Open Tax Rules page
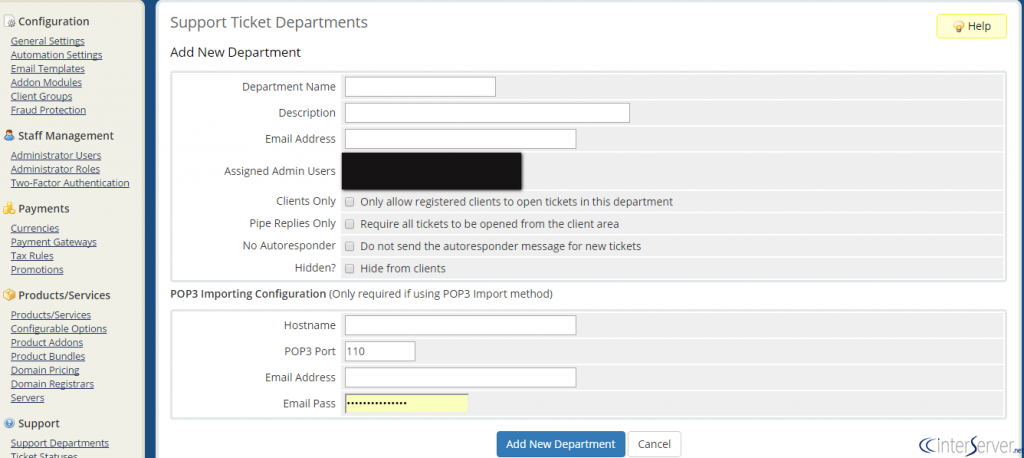1024x458 pixels. [32, 255]
